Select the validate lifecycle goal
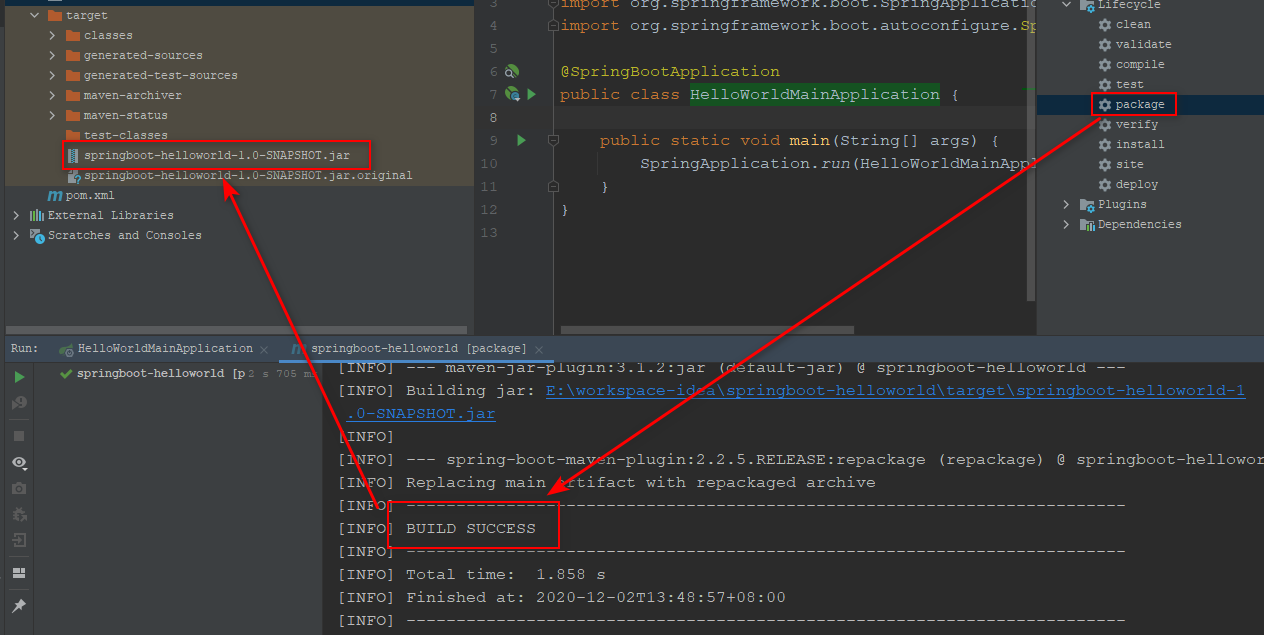1264x635 pixels. [x=1134, y=44]
